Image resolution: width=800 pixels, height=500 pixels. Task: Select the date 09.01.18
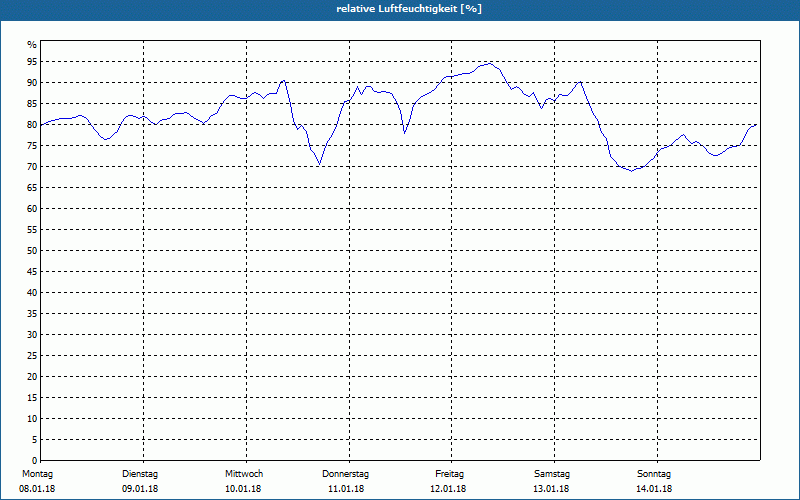click(x=140, y=489)
